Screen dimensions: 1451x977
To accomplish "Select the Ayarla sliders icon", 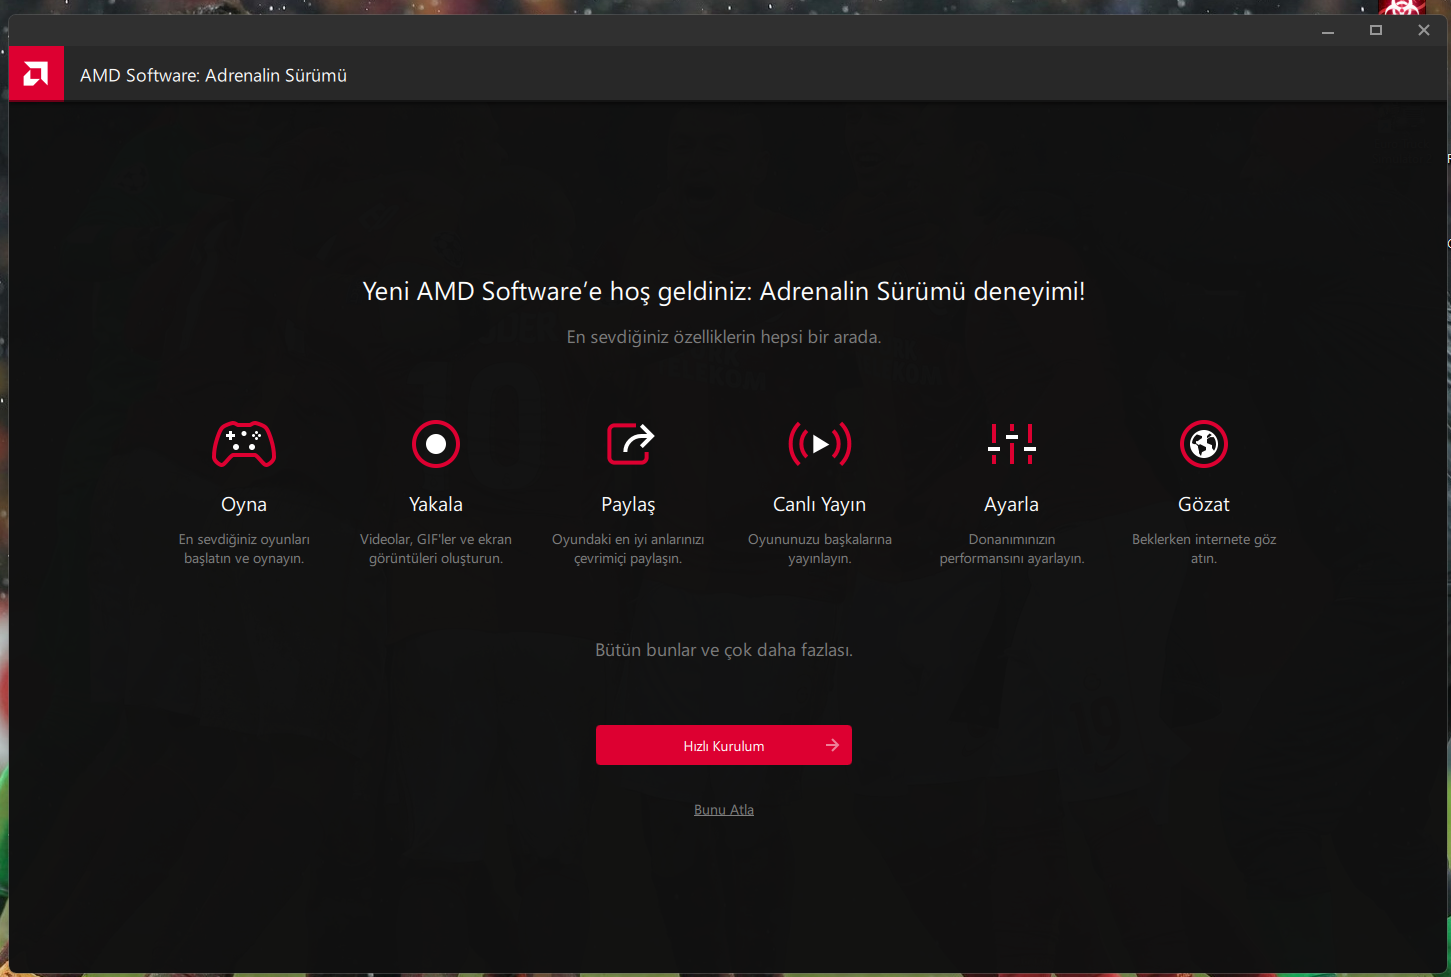I will (x=1012, y=444).
